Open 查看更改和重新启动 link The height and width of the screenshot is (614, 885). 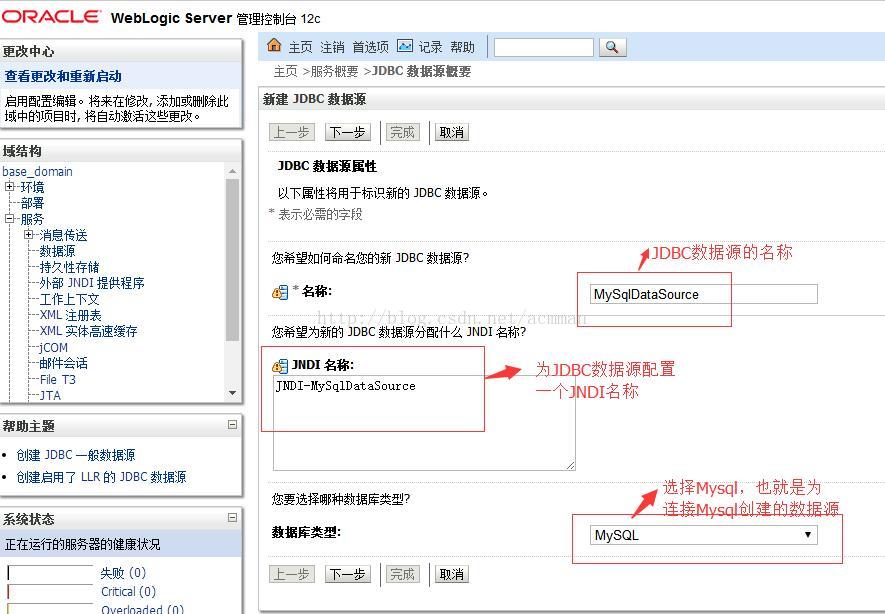point(63,76)
